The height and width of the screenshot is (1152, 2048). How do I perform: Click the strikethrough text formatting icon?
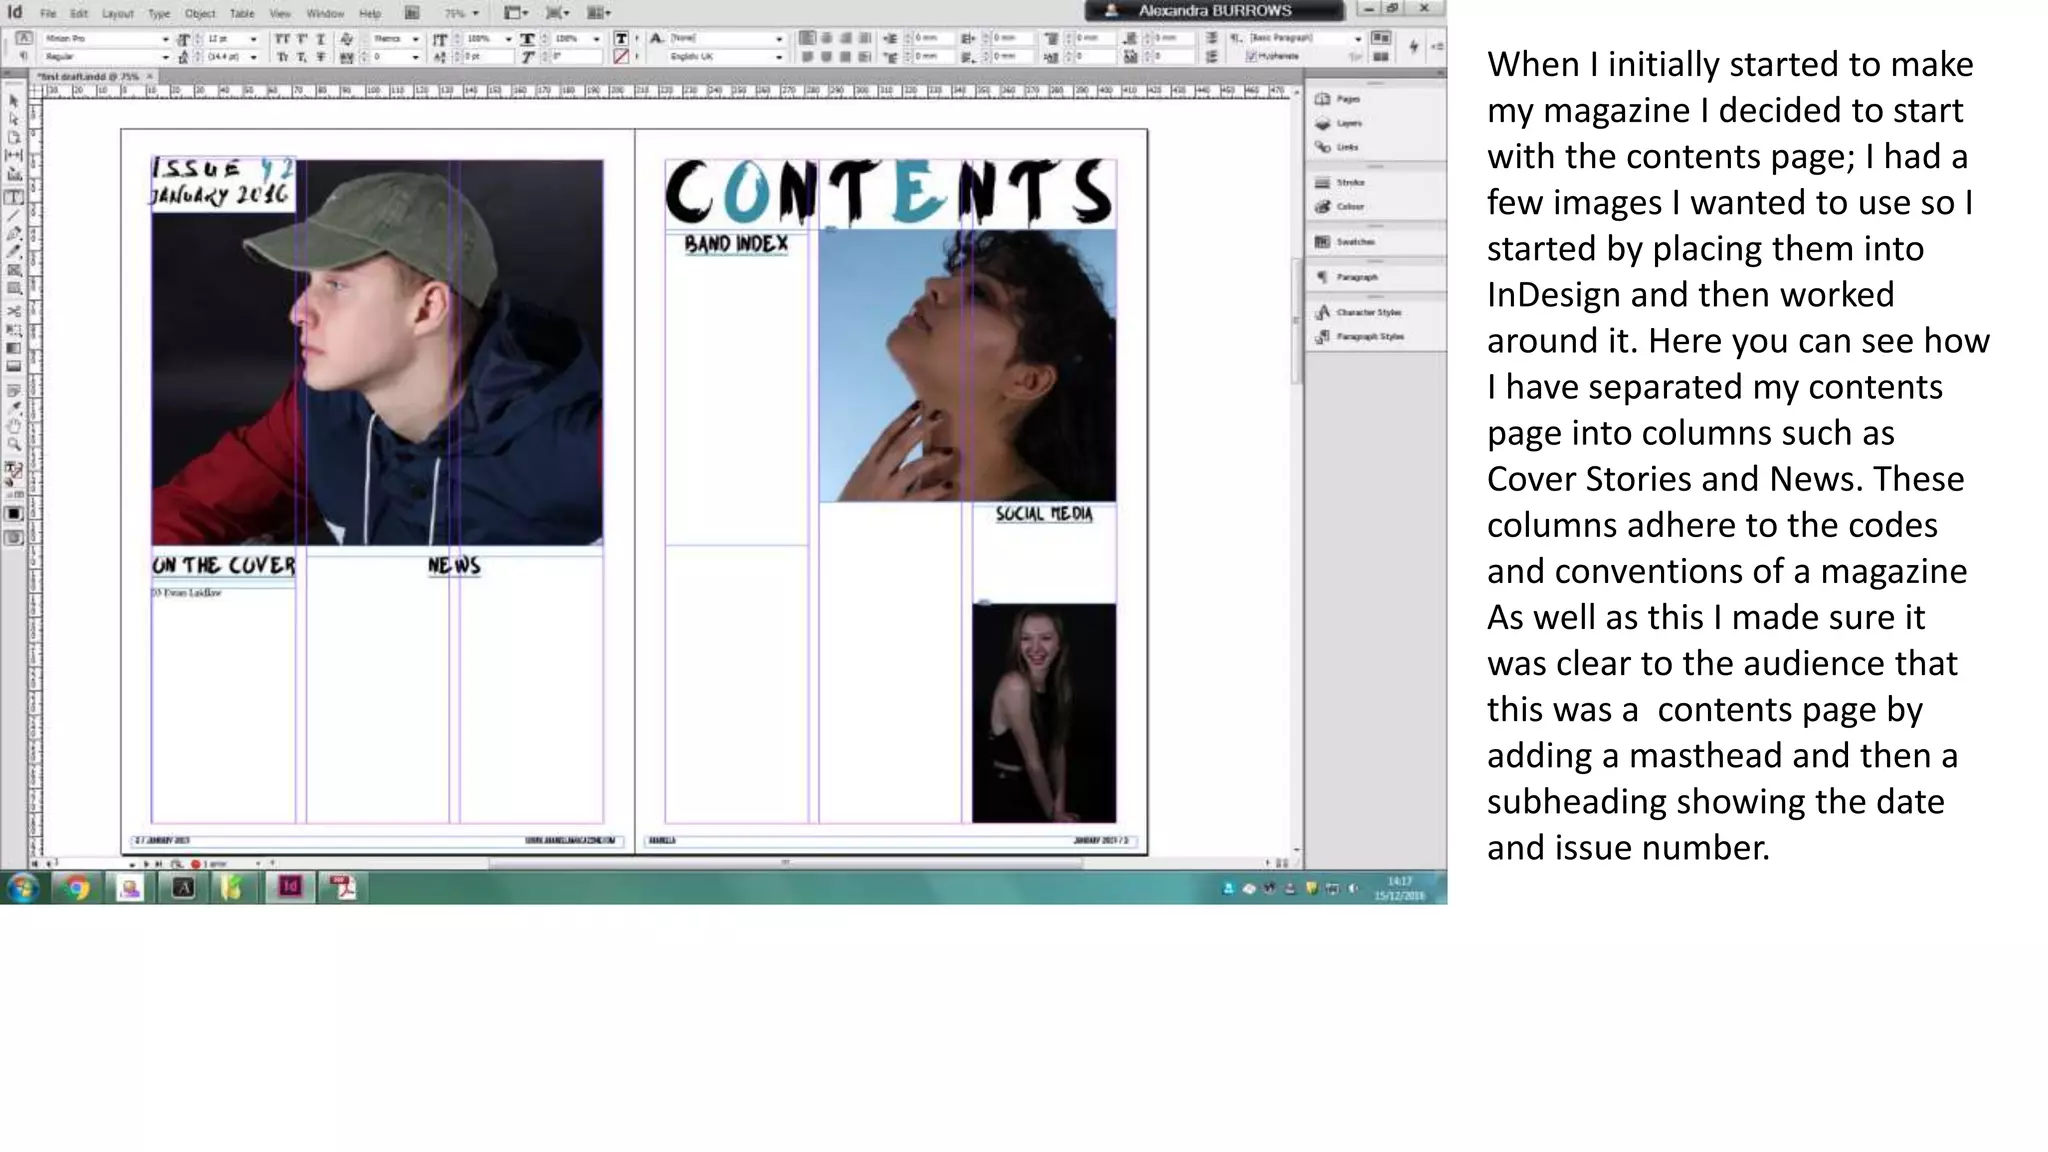(320, 57)
